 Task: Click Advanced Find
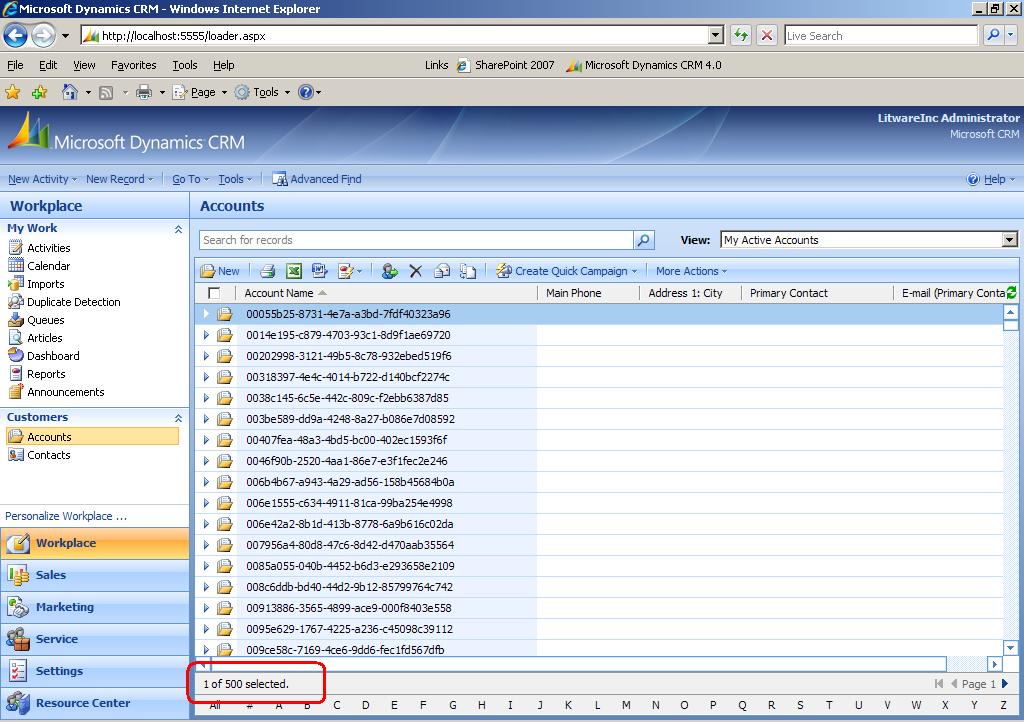(x=317, y=179)
